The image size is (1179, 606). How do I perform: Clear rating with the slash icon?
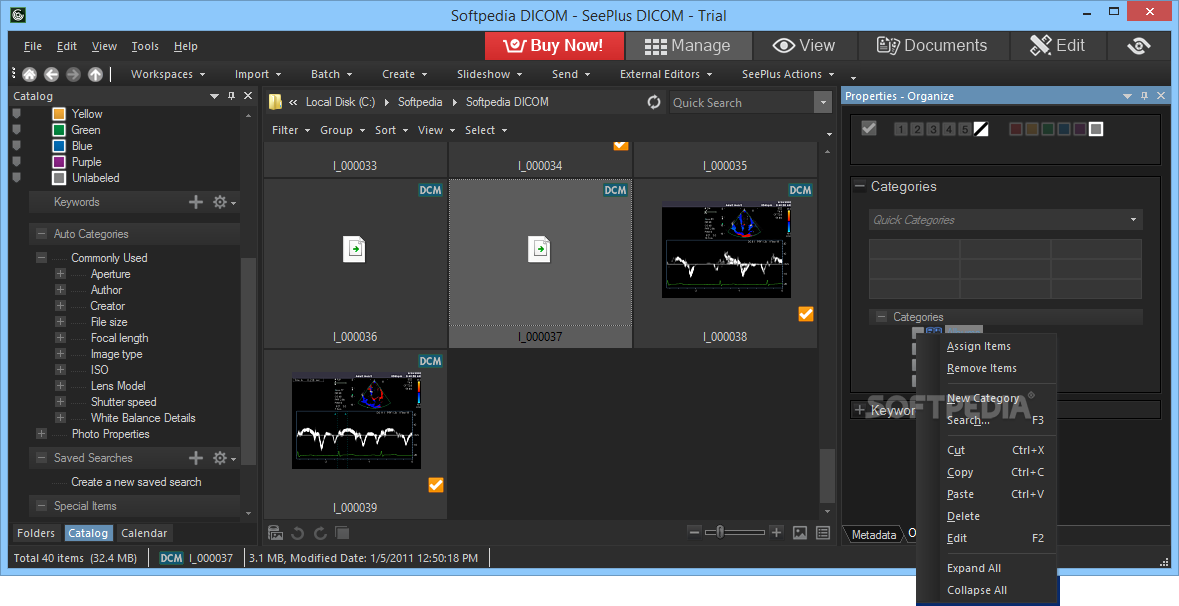point(980,129)
